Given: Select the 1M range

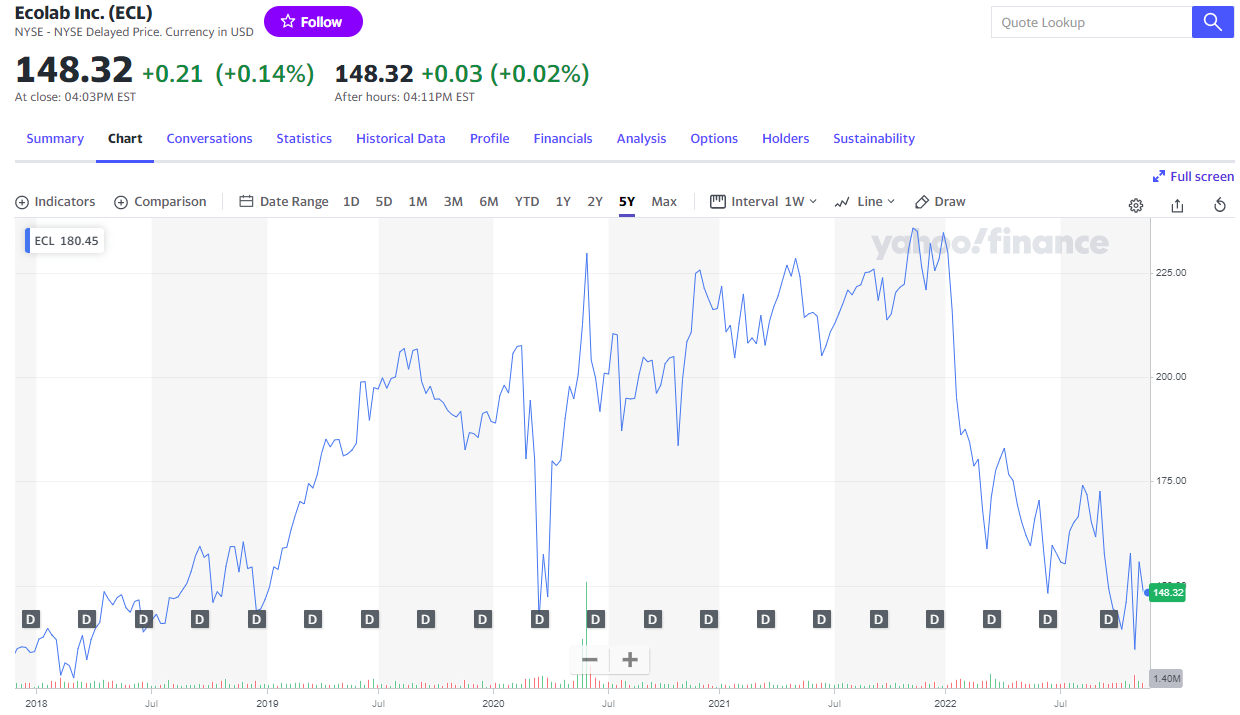Looking at the screenshot, I should (x=418, y=202).
